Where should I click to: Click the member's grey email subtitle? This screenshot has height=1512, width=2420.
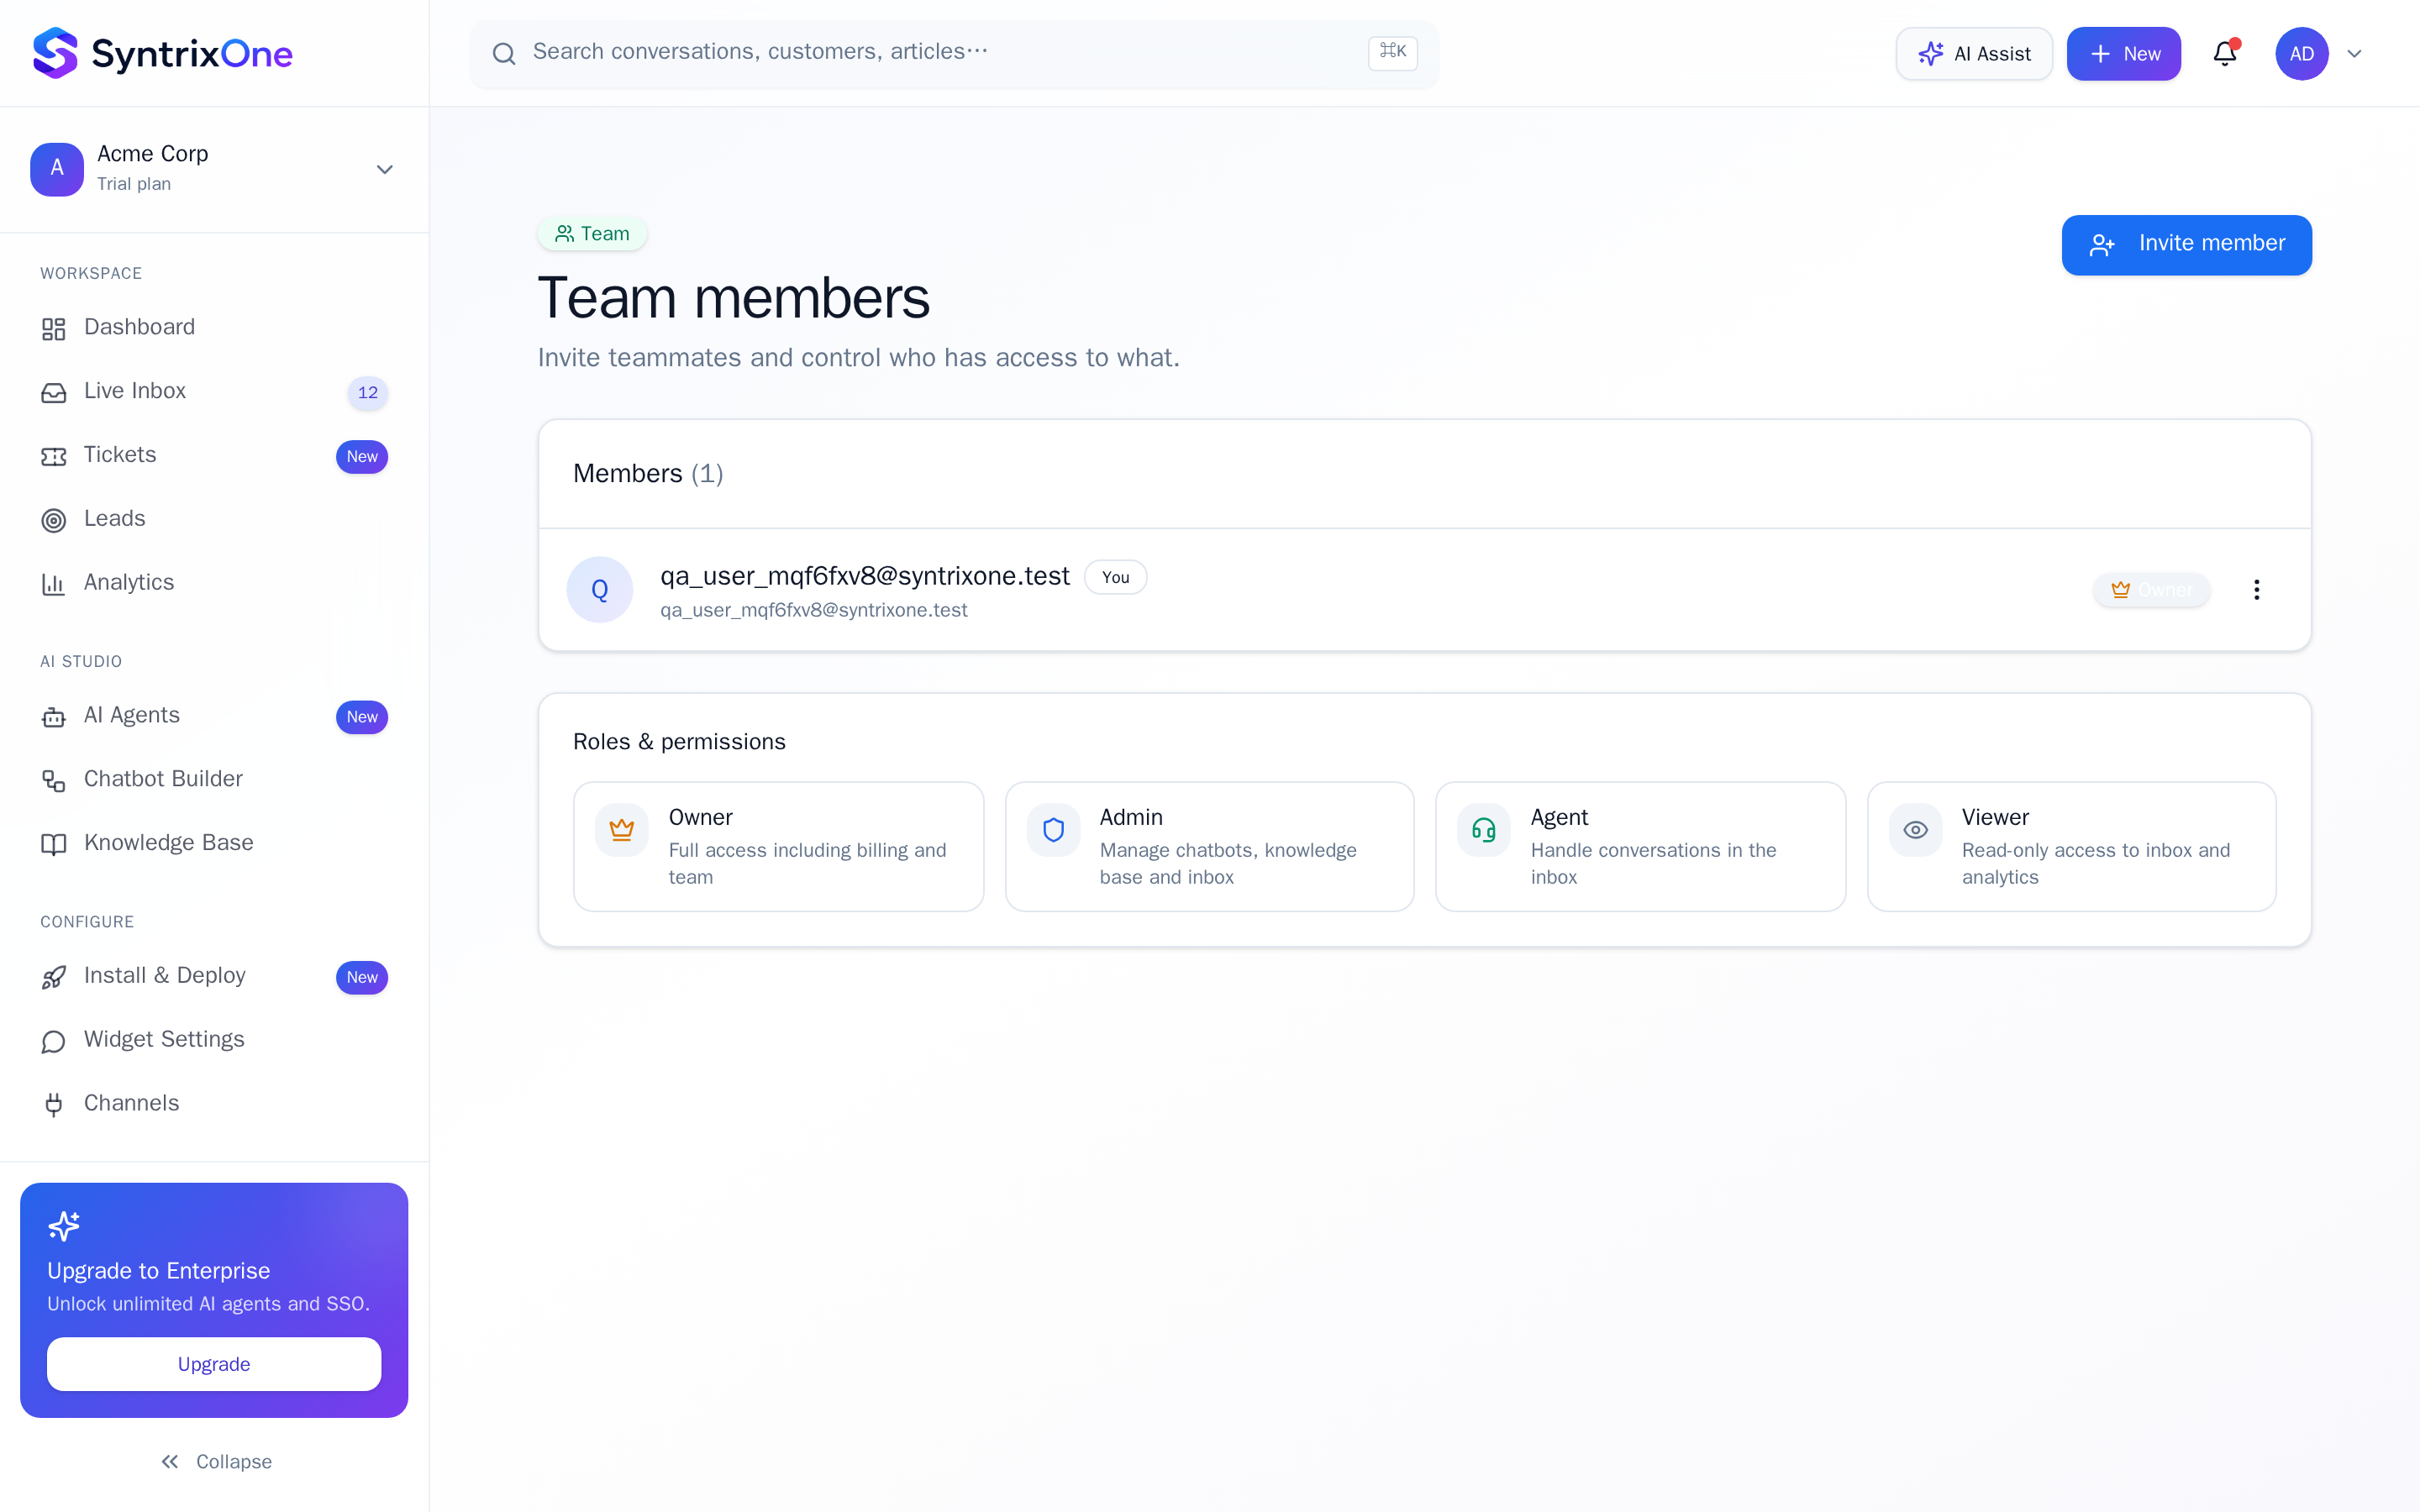tap(814, 610)
